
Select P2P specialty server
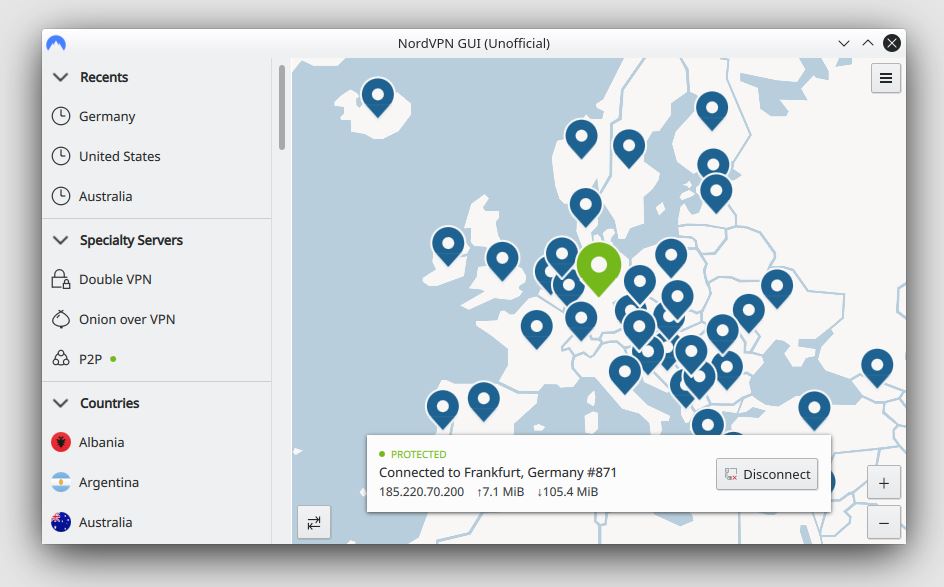157,359
